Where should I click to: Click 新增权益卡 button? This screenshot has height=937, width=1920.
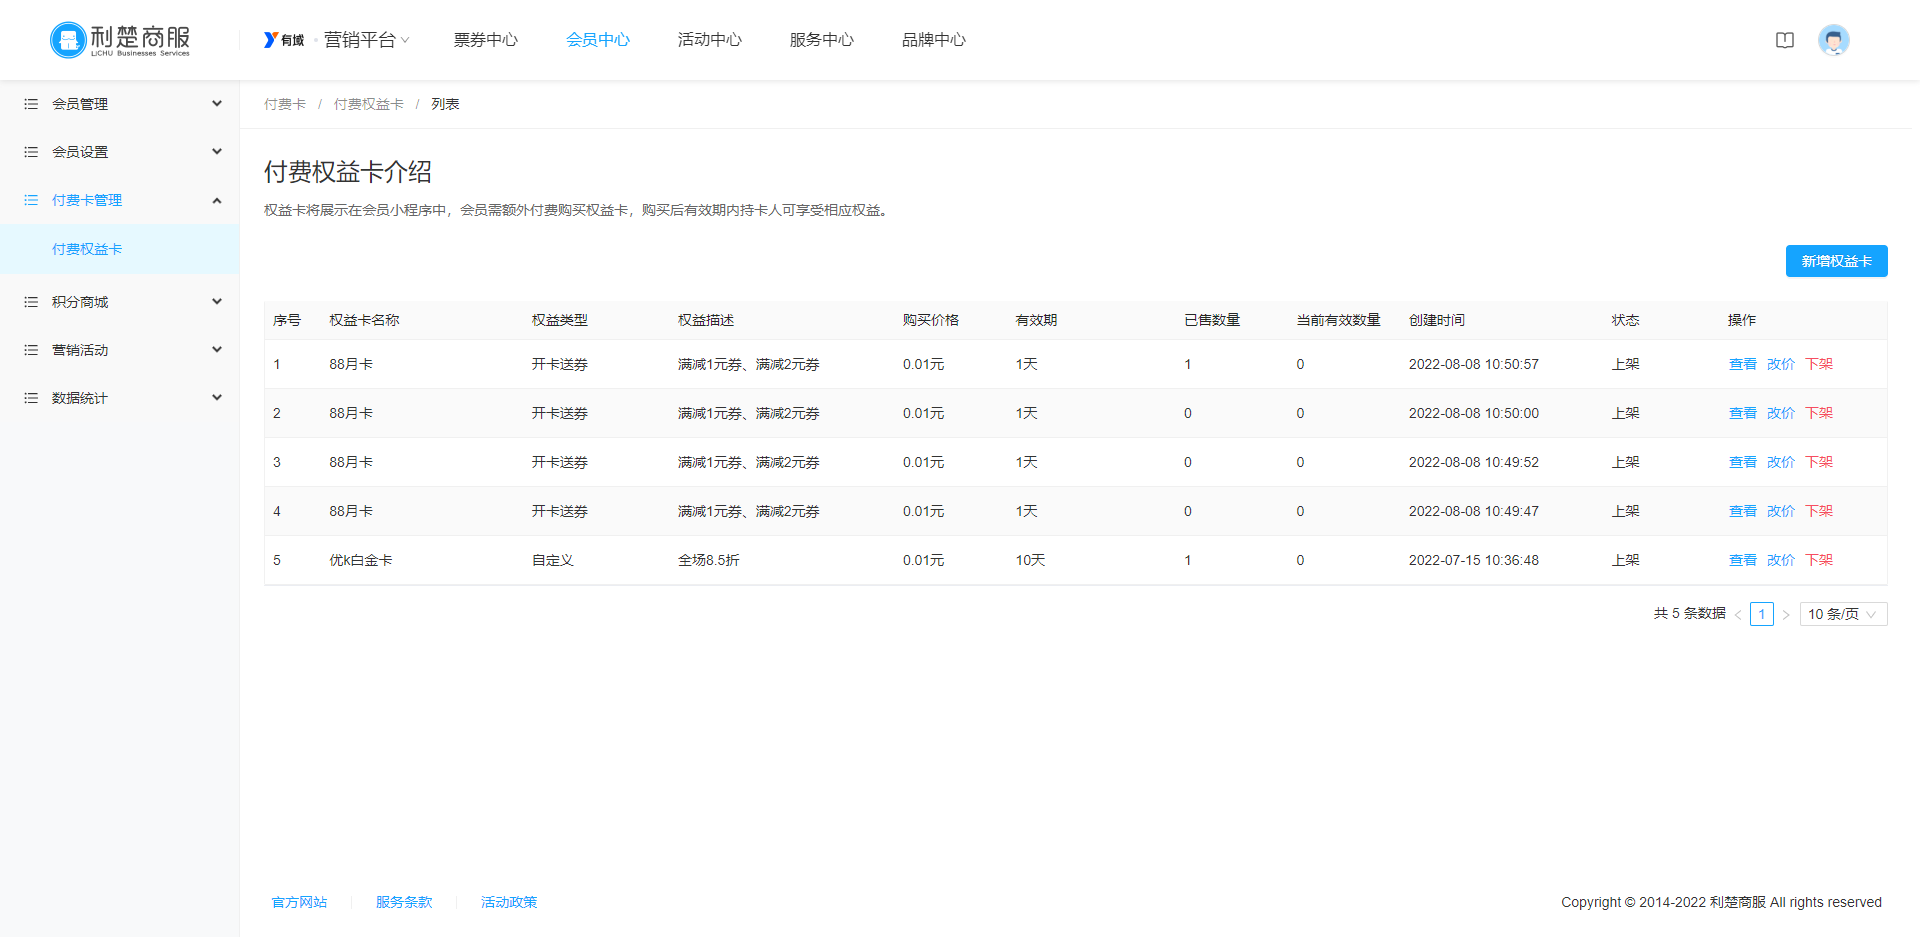click(x=1837, y=261)
